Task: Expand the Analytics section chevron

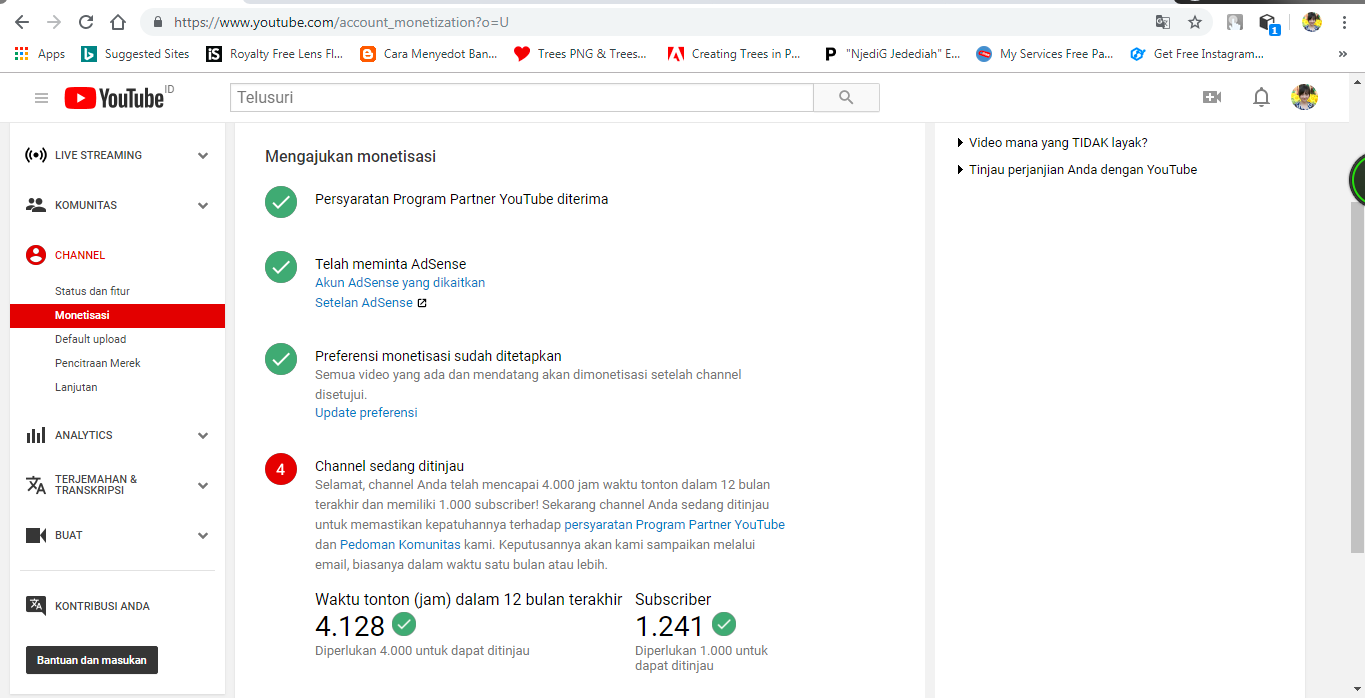Action: coord(203,435)
